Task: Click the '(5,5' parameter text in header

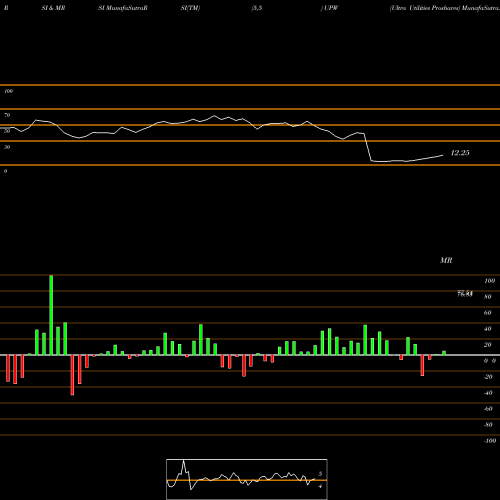Action: pos(257,8)
